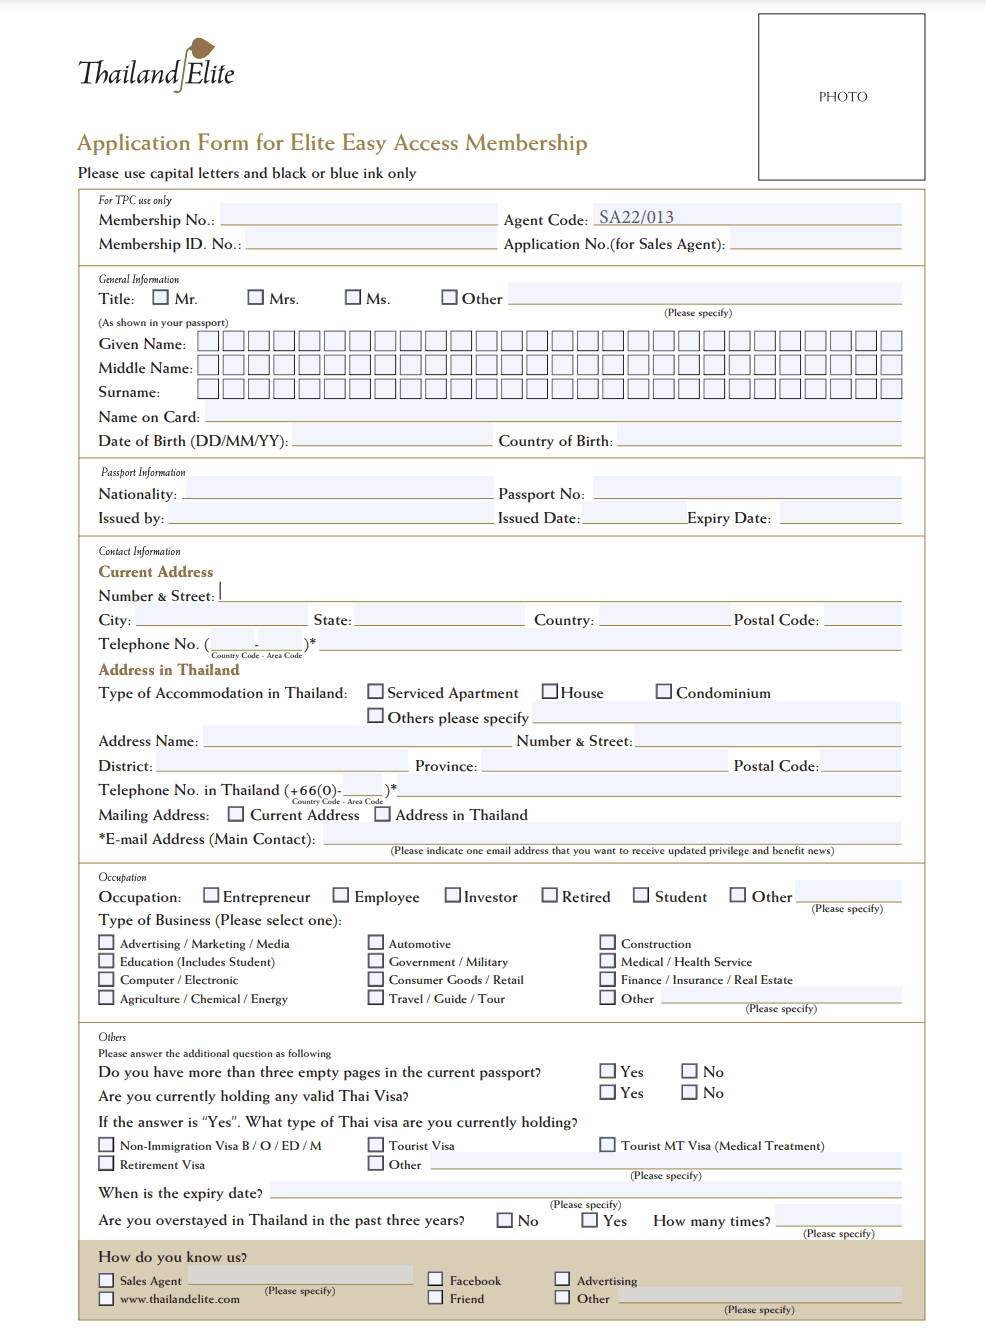Click the first Given Name letter box
The width and height of the screenshot is (986, 1344).
pyautogui.click(x=208, y=341)
